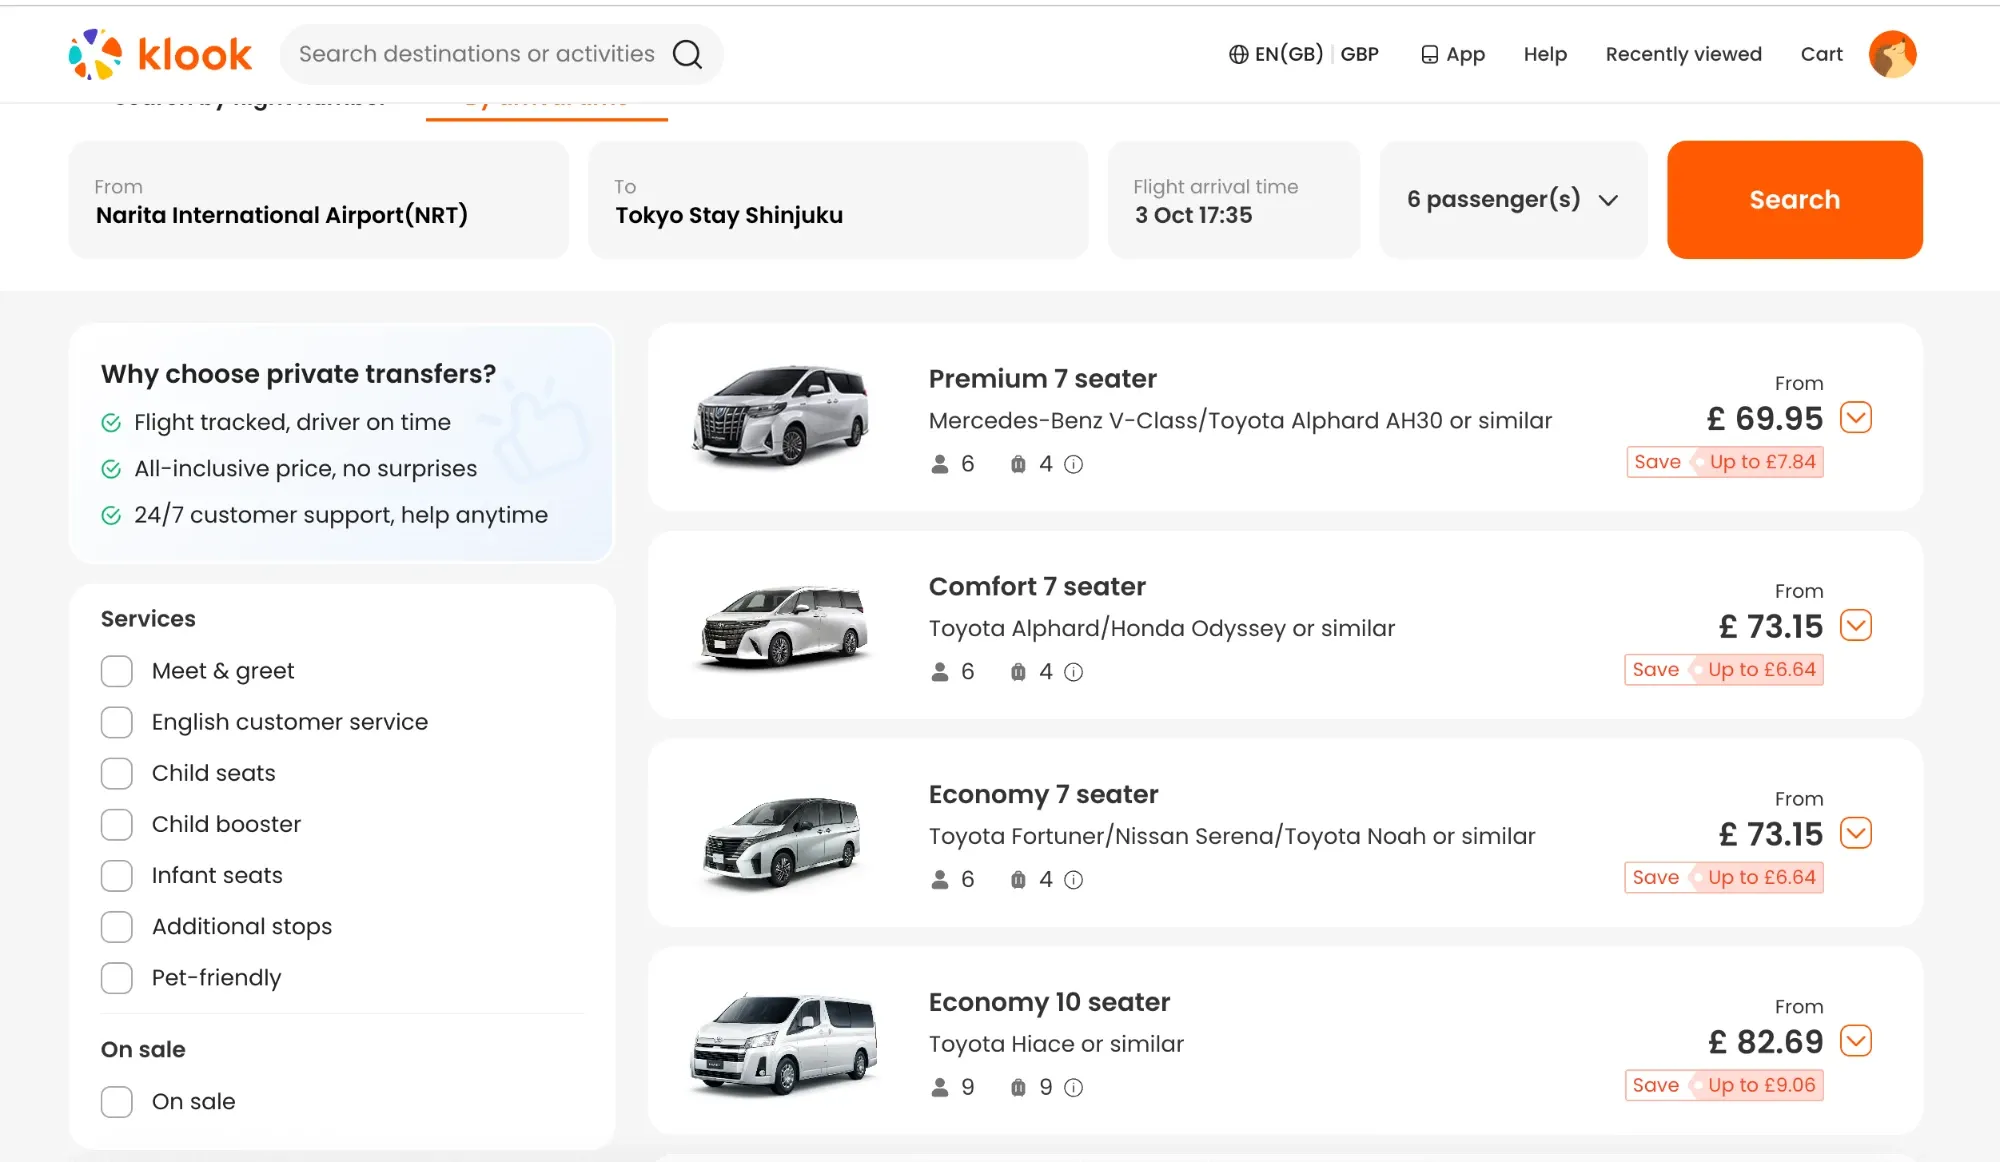Viewport: 2000px width, 1162px height.
Task: Click 'Toyota Hiace or similar' text
Action: tap(1056, 1045)
